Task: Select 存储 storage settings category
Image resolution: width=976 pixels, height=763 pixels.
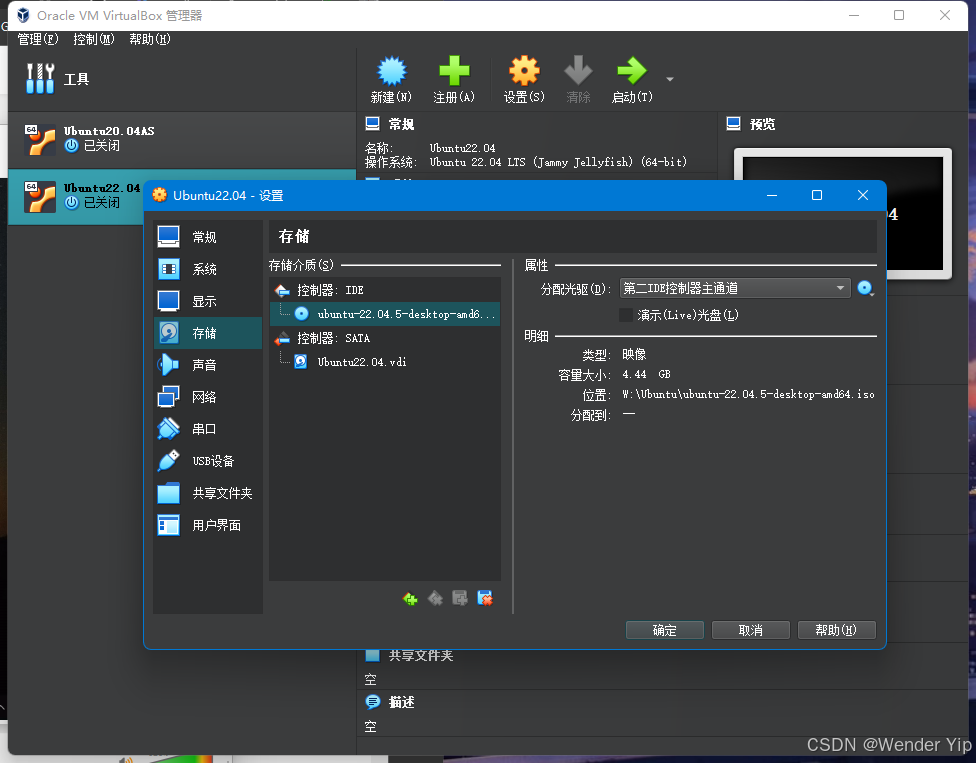Action: click(207, 333)
